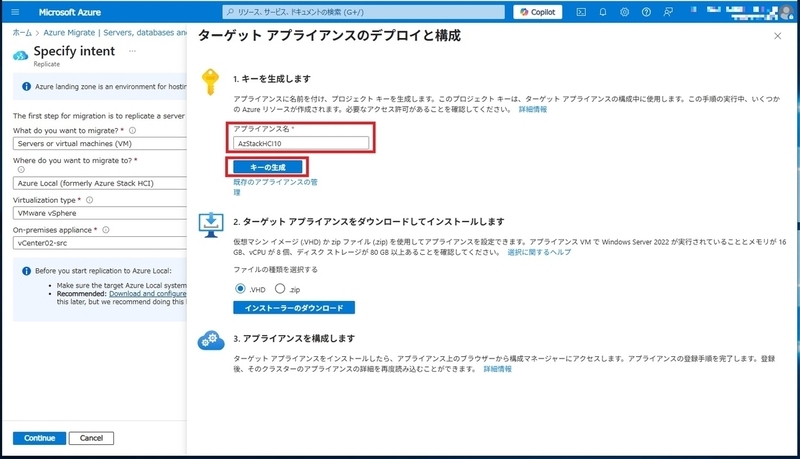Open 選択に関するヘルプ link
800x459 pixels.
[539, 252]
